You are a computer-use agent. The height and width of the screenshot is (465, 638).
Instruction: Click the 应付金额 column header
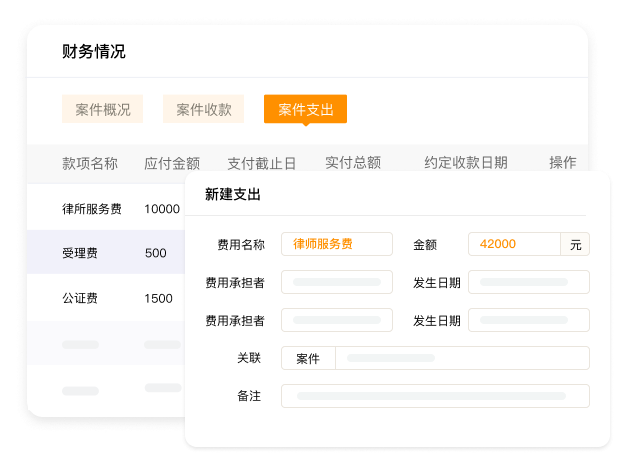pos(172,163)
